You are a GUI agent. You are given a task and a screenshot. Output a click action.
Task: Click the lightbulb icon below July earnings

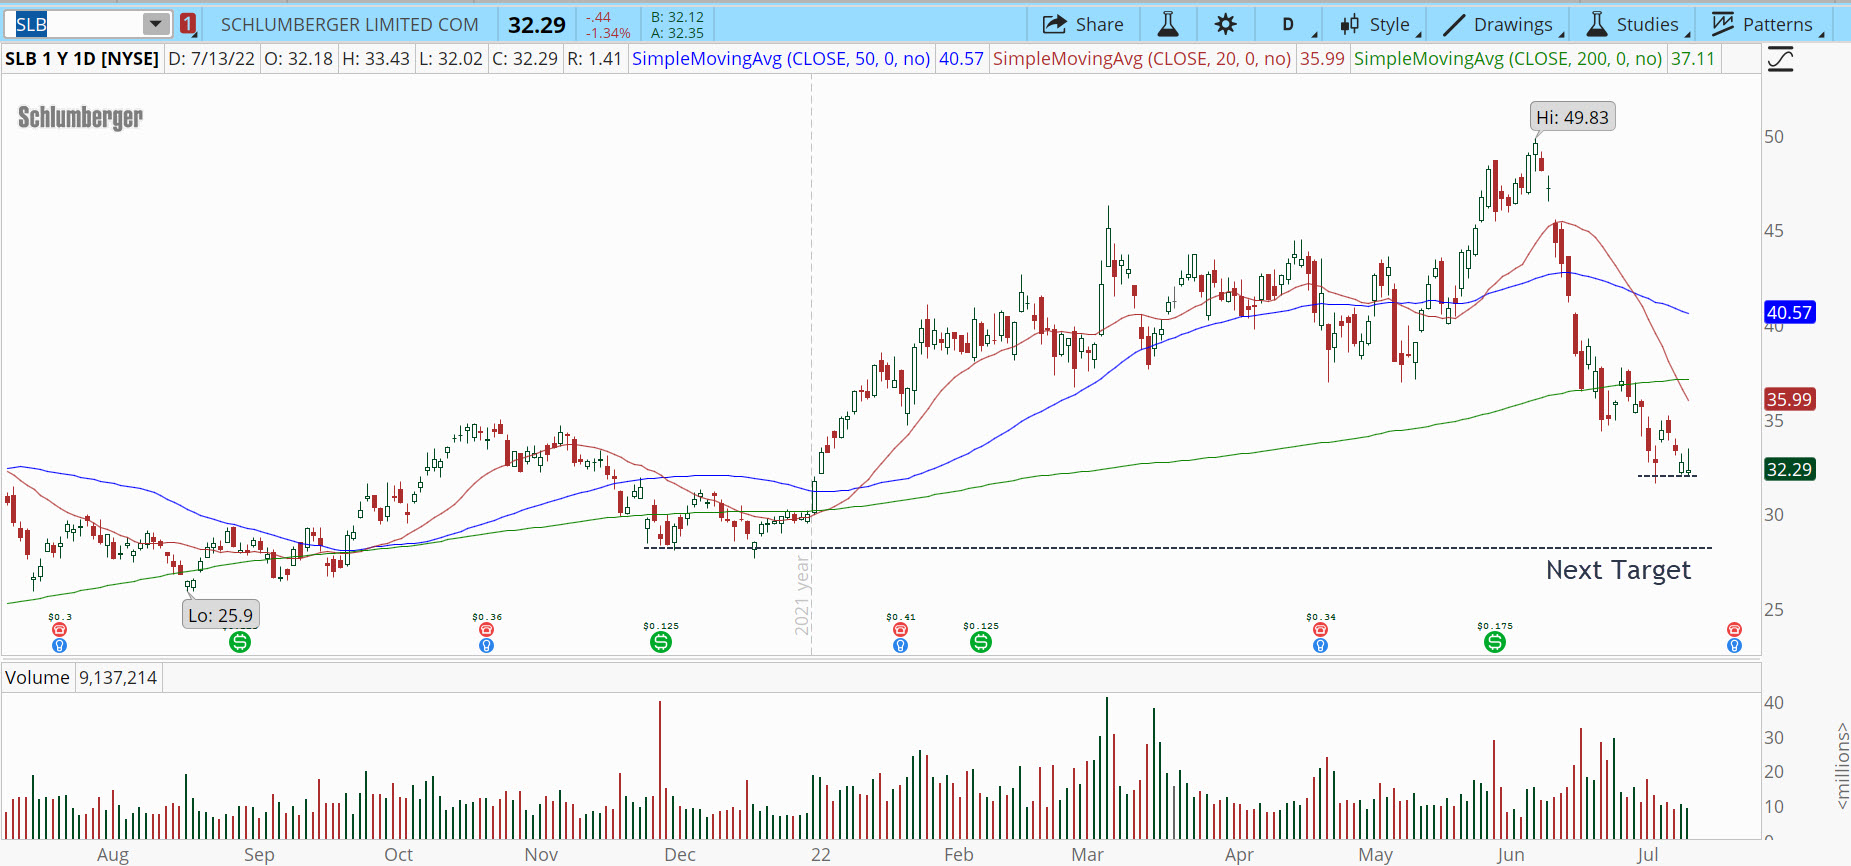(1734, 646)
